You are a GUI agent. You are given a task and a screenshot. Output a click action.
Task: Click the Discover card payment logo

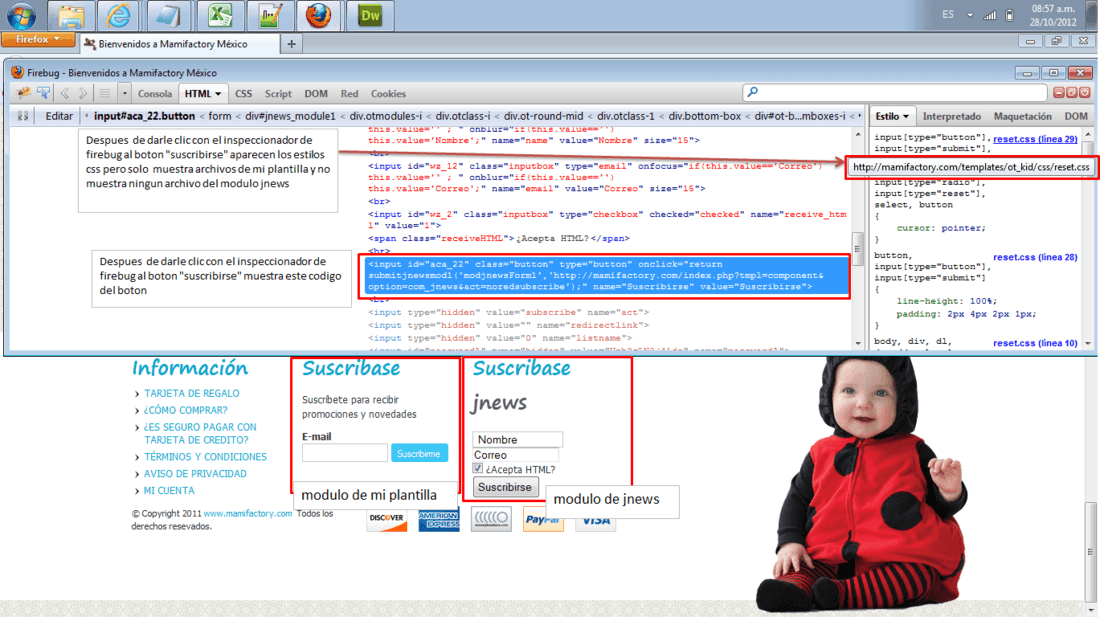tap(387, 520)
